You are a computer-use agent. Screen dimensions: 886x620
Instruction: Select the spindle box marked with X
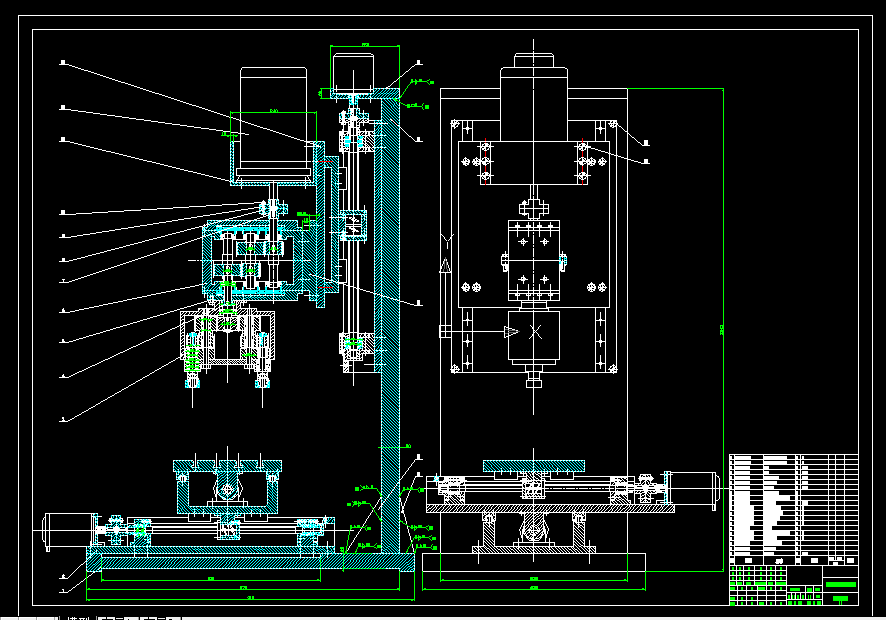(533, 335)
